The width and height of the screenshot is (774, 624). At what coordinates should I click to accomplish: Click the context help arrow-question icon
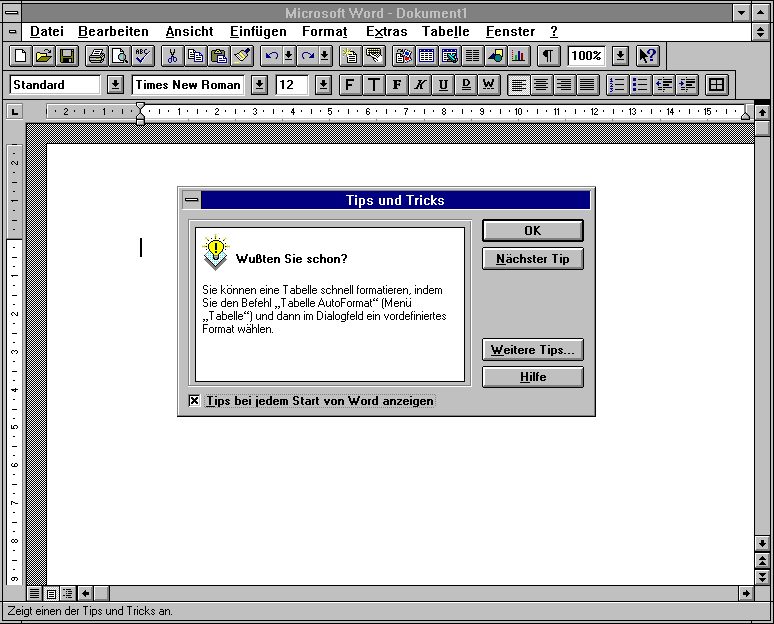[x=648, y=56]
